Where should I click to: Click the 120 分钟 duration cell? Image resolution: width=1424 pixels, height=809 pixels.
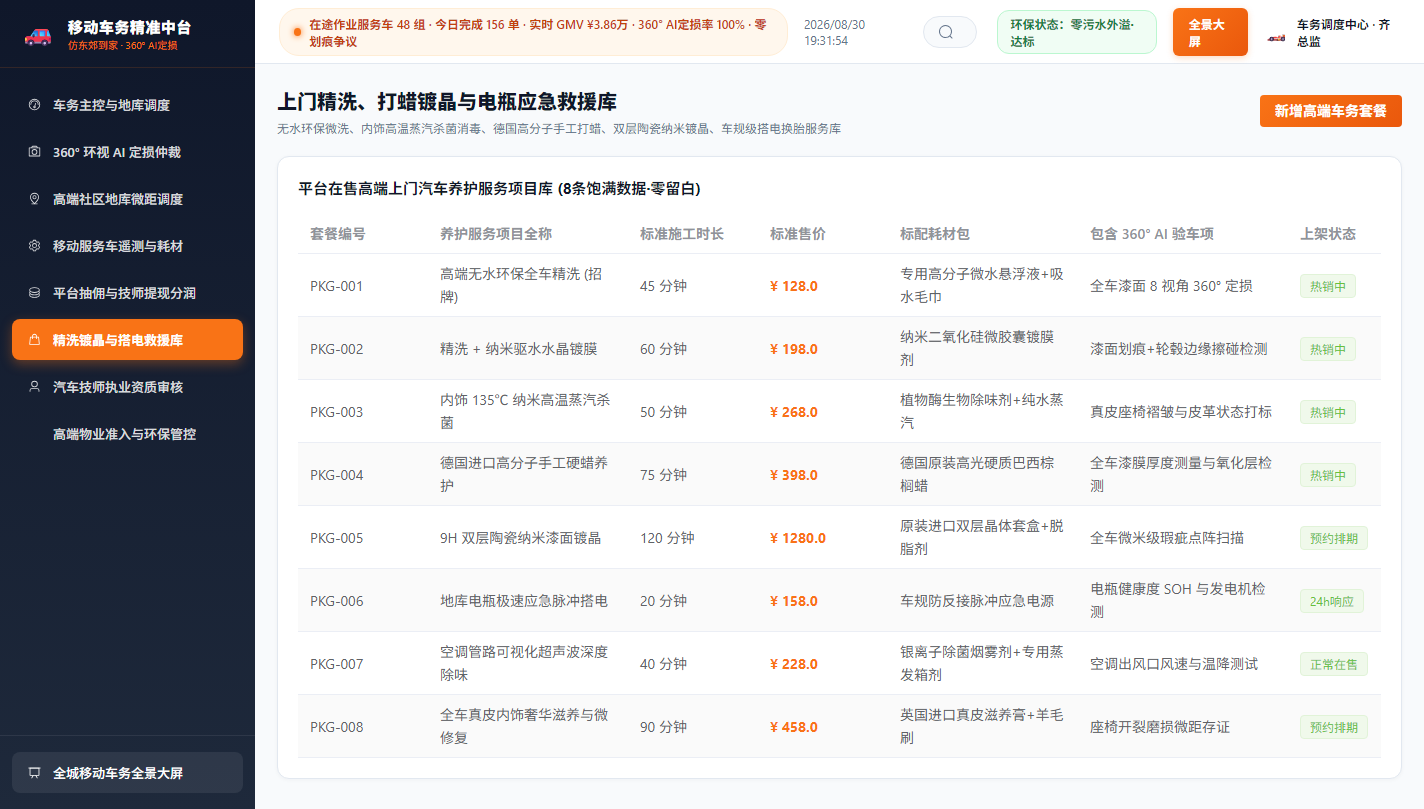(x=667, y=538)
